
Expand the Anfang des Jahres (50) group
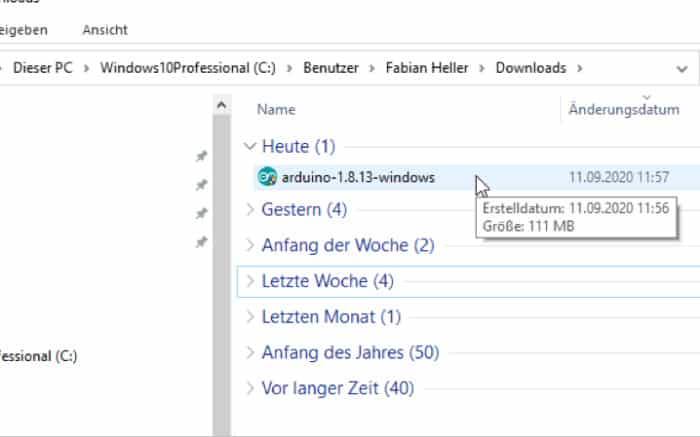pos(250,352)
